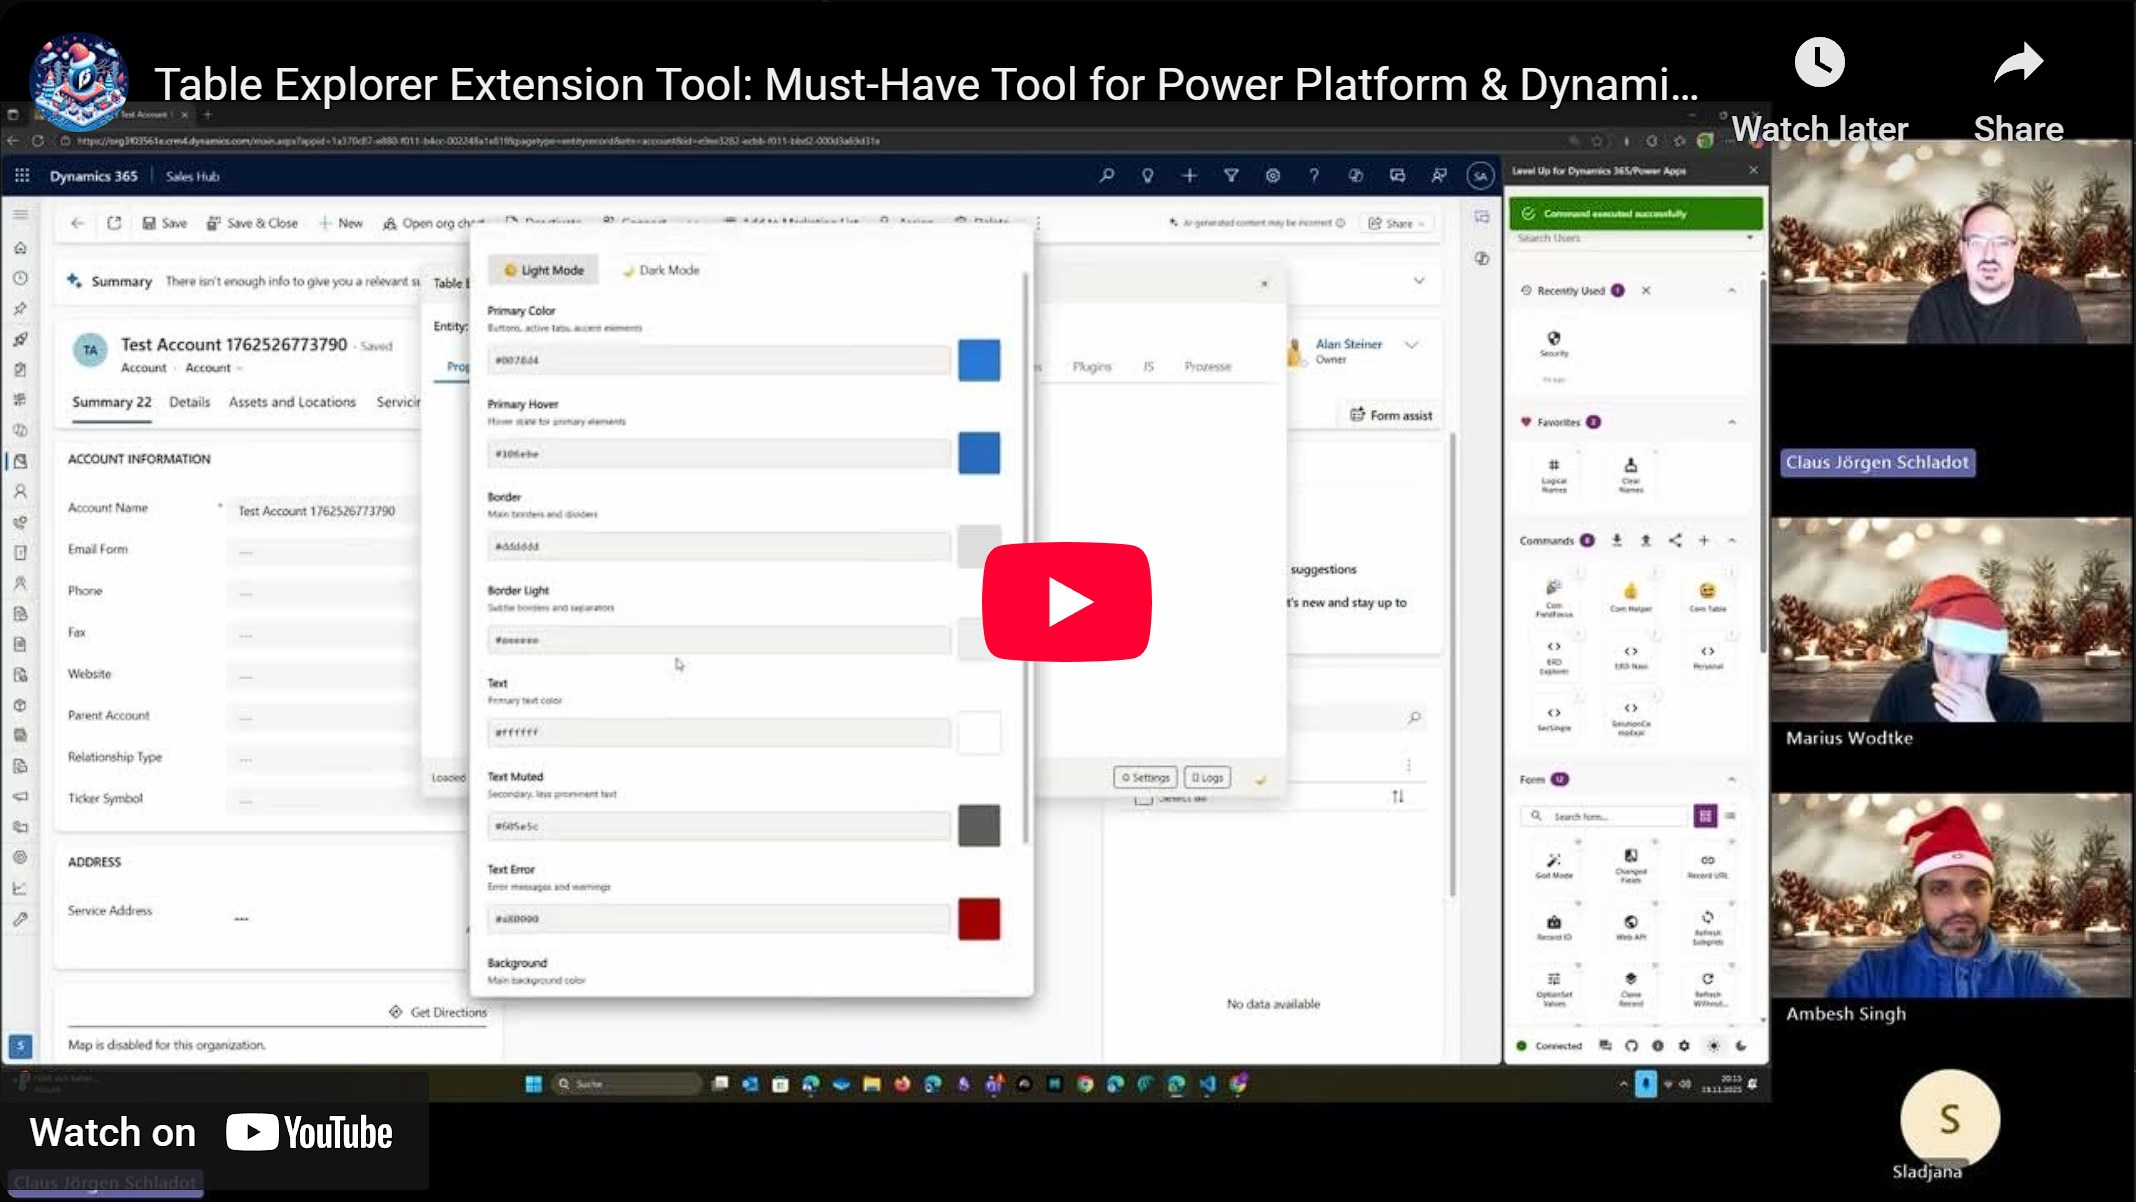
Task: Open the GitHub icon in Level Up footer
Action: point(1631,1046)
